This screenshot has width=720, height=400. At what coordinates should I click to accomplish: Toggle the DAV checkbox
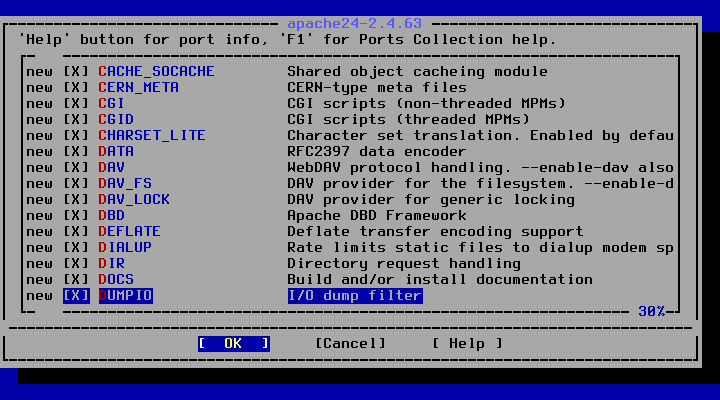(x=76, y=168)
